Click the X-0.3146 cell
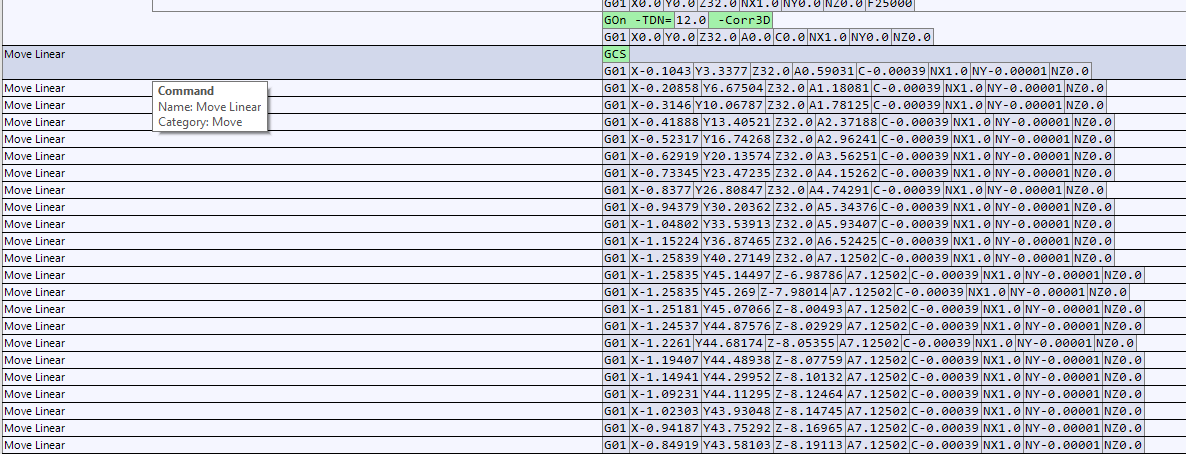The height and width of the screenshot is (454, 1186). click(661, 105)
